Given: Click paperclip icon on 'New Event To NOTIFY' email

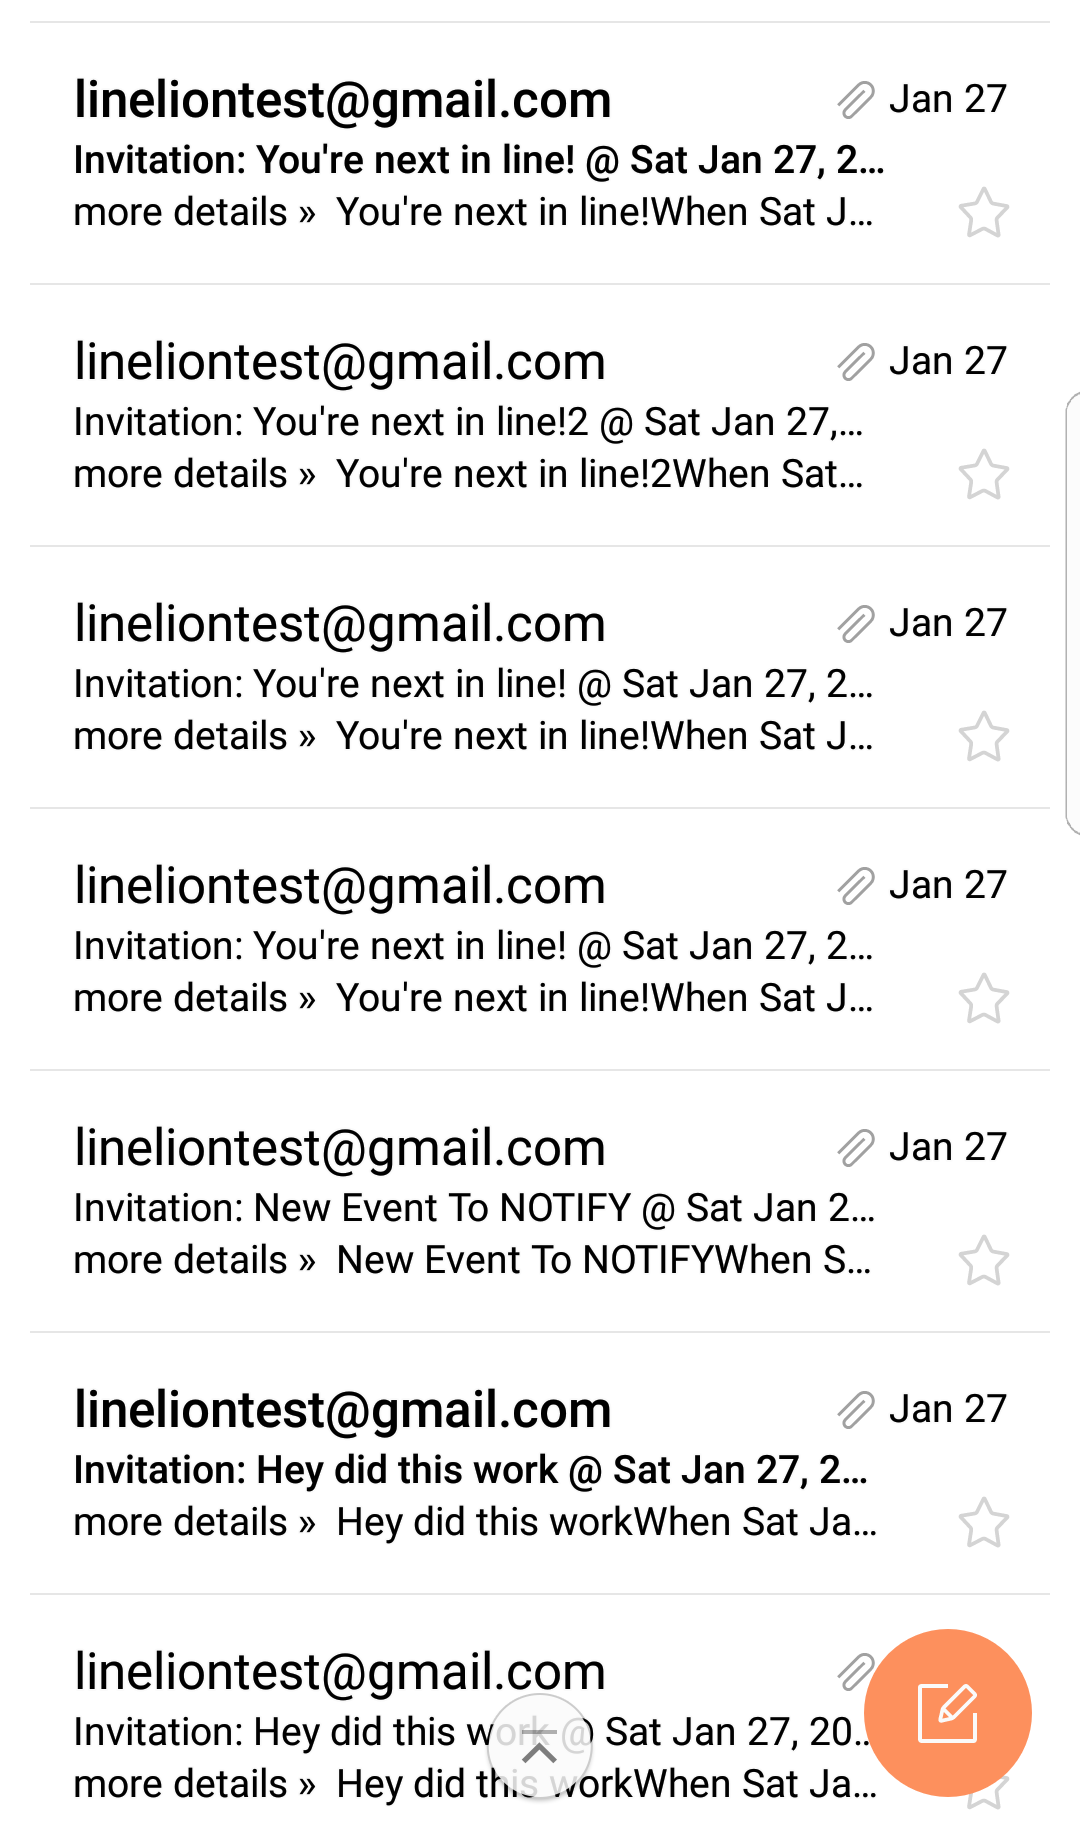Looking at the screenshot, I should pyautogui.click(x=856, y=1147).
